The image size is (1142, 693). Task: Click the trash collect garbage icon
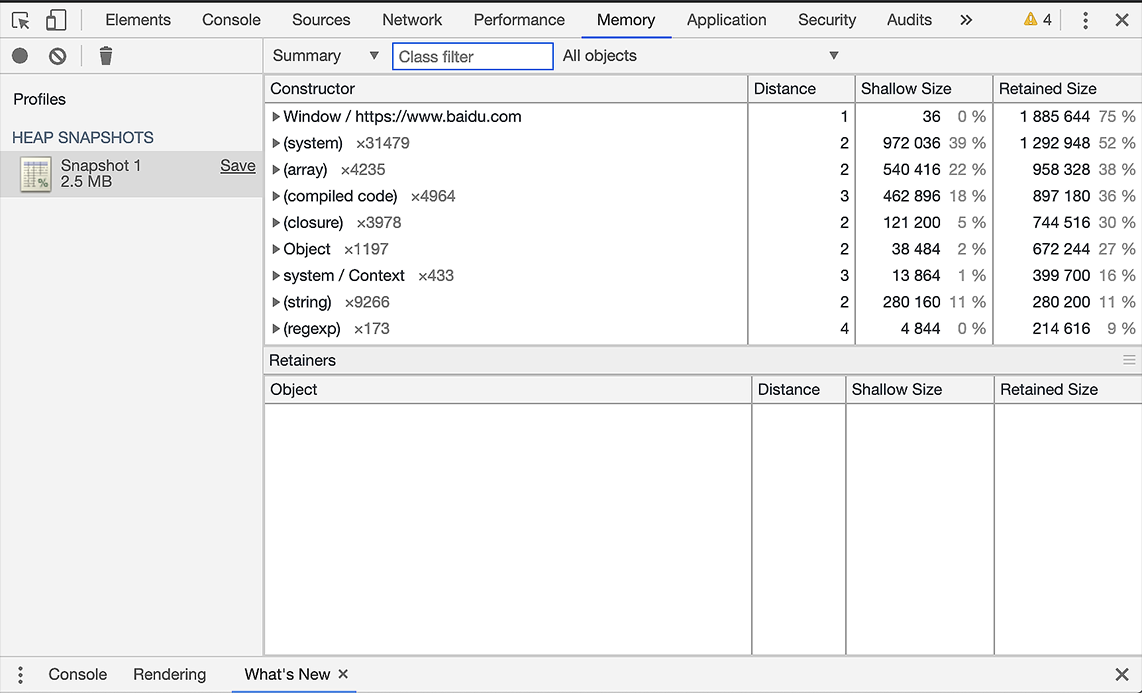click(106, 56)
